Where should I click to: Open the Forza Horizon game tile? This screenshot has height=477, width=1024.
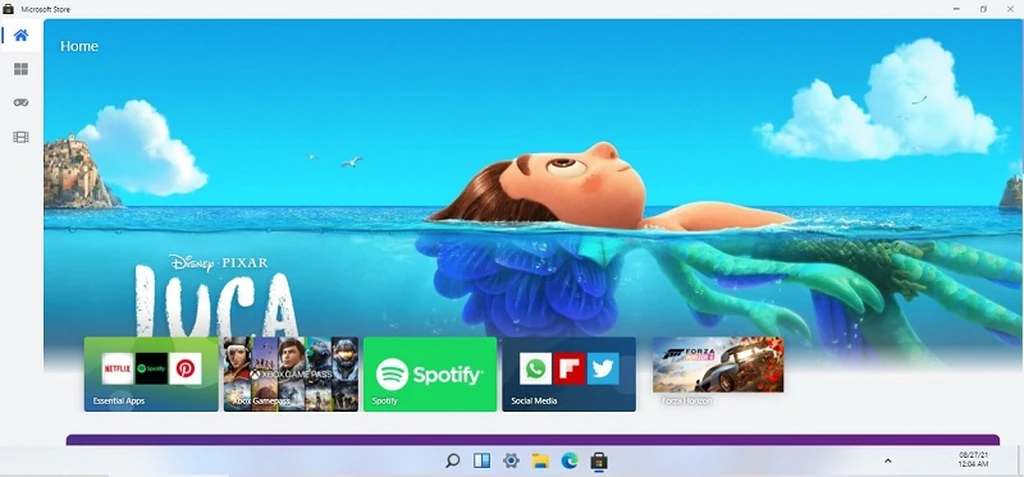718,365
